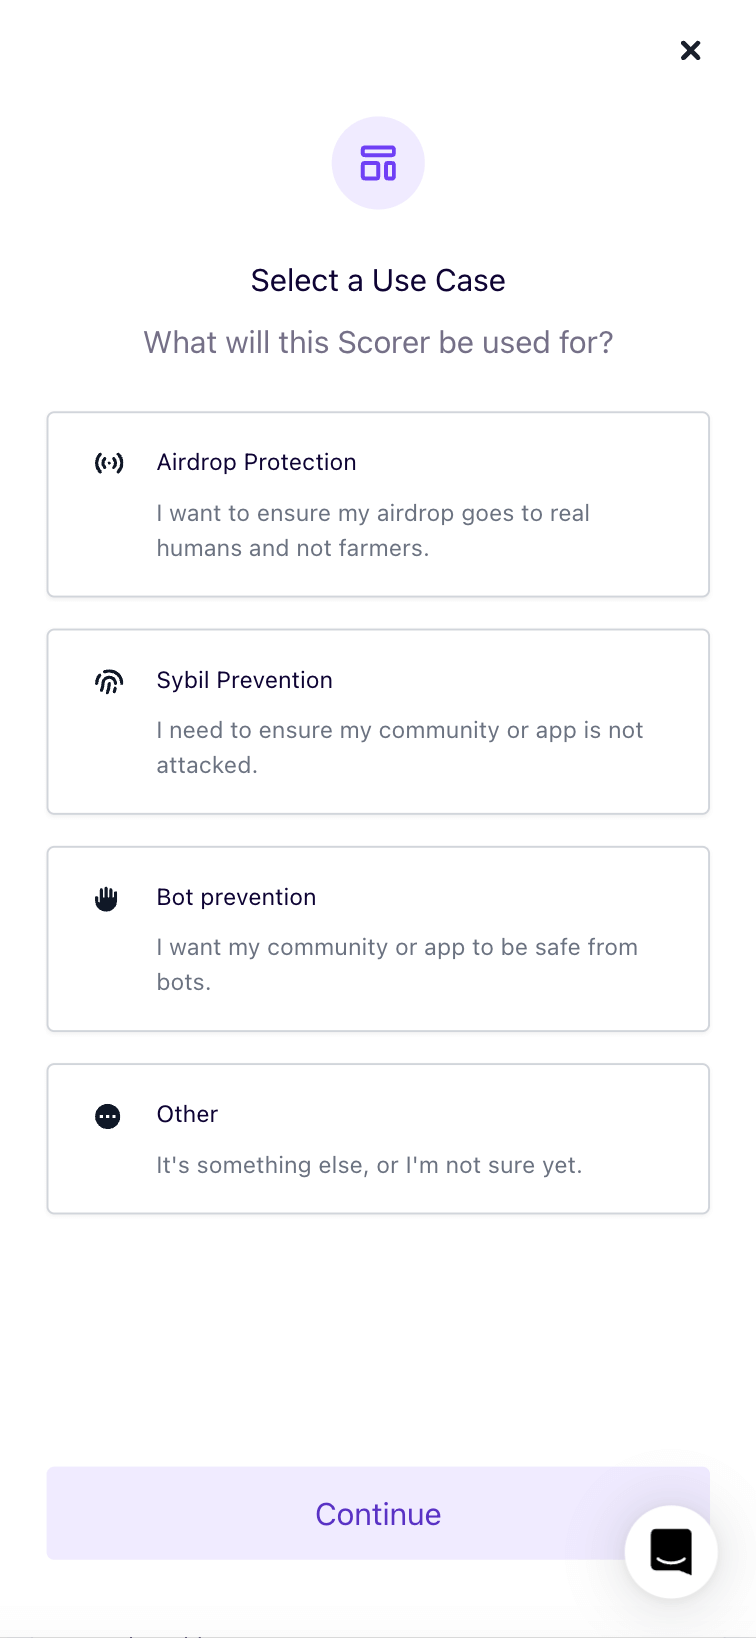Screen dimensions: 756x1638
Task: Continue to the next step
Action: (x=378, y=1513)
